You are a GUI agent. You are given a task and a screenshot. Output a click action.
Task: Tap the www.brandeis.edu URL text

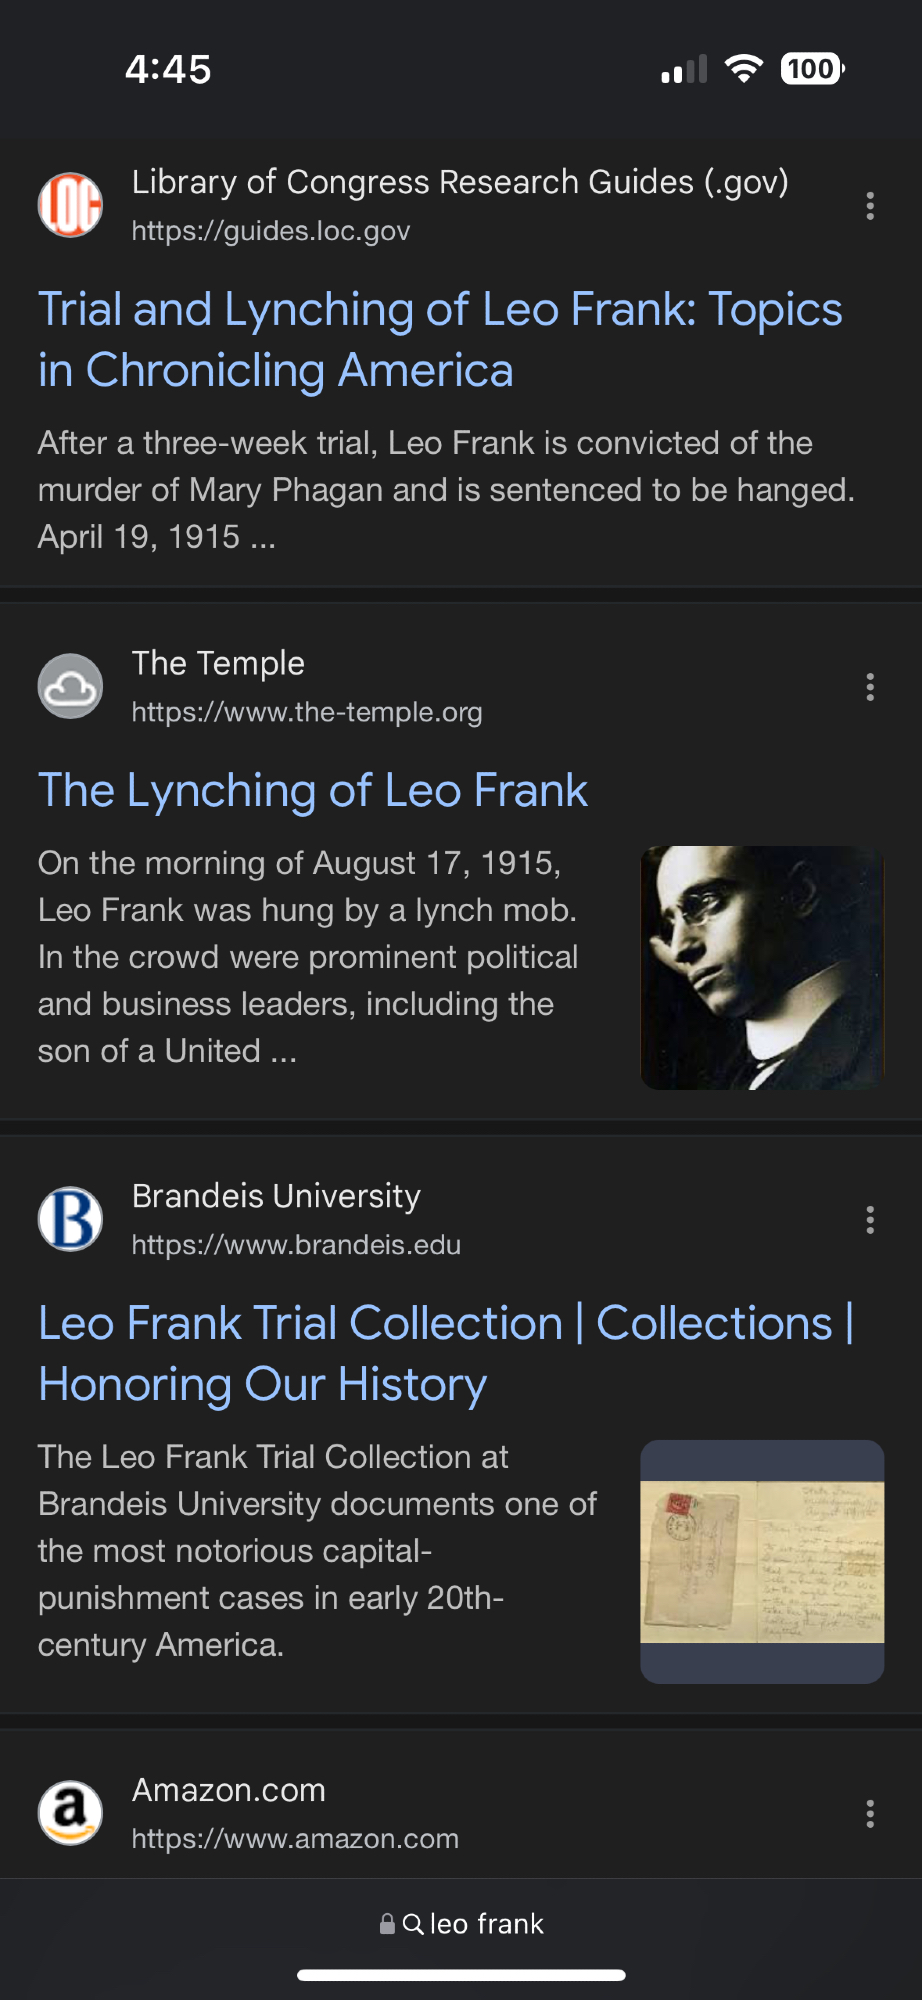click(296, 1245)
